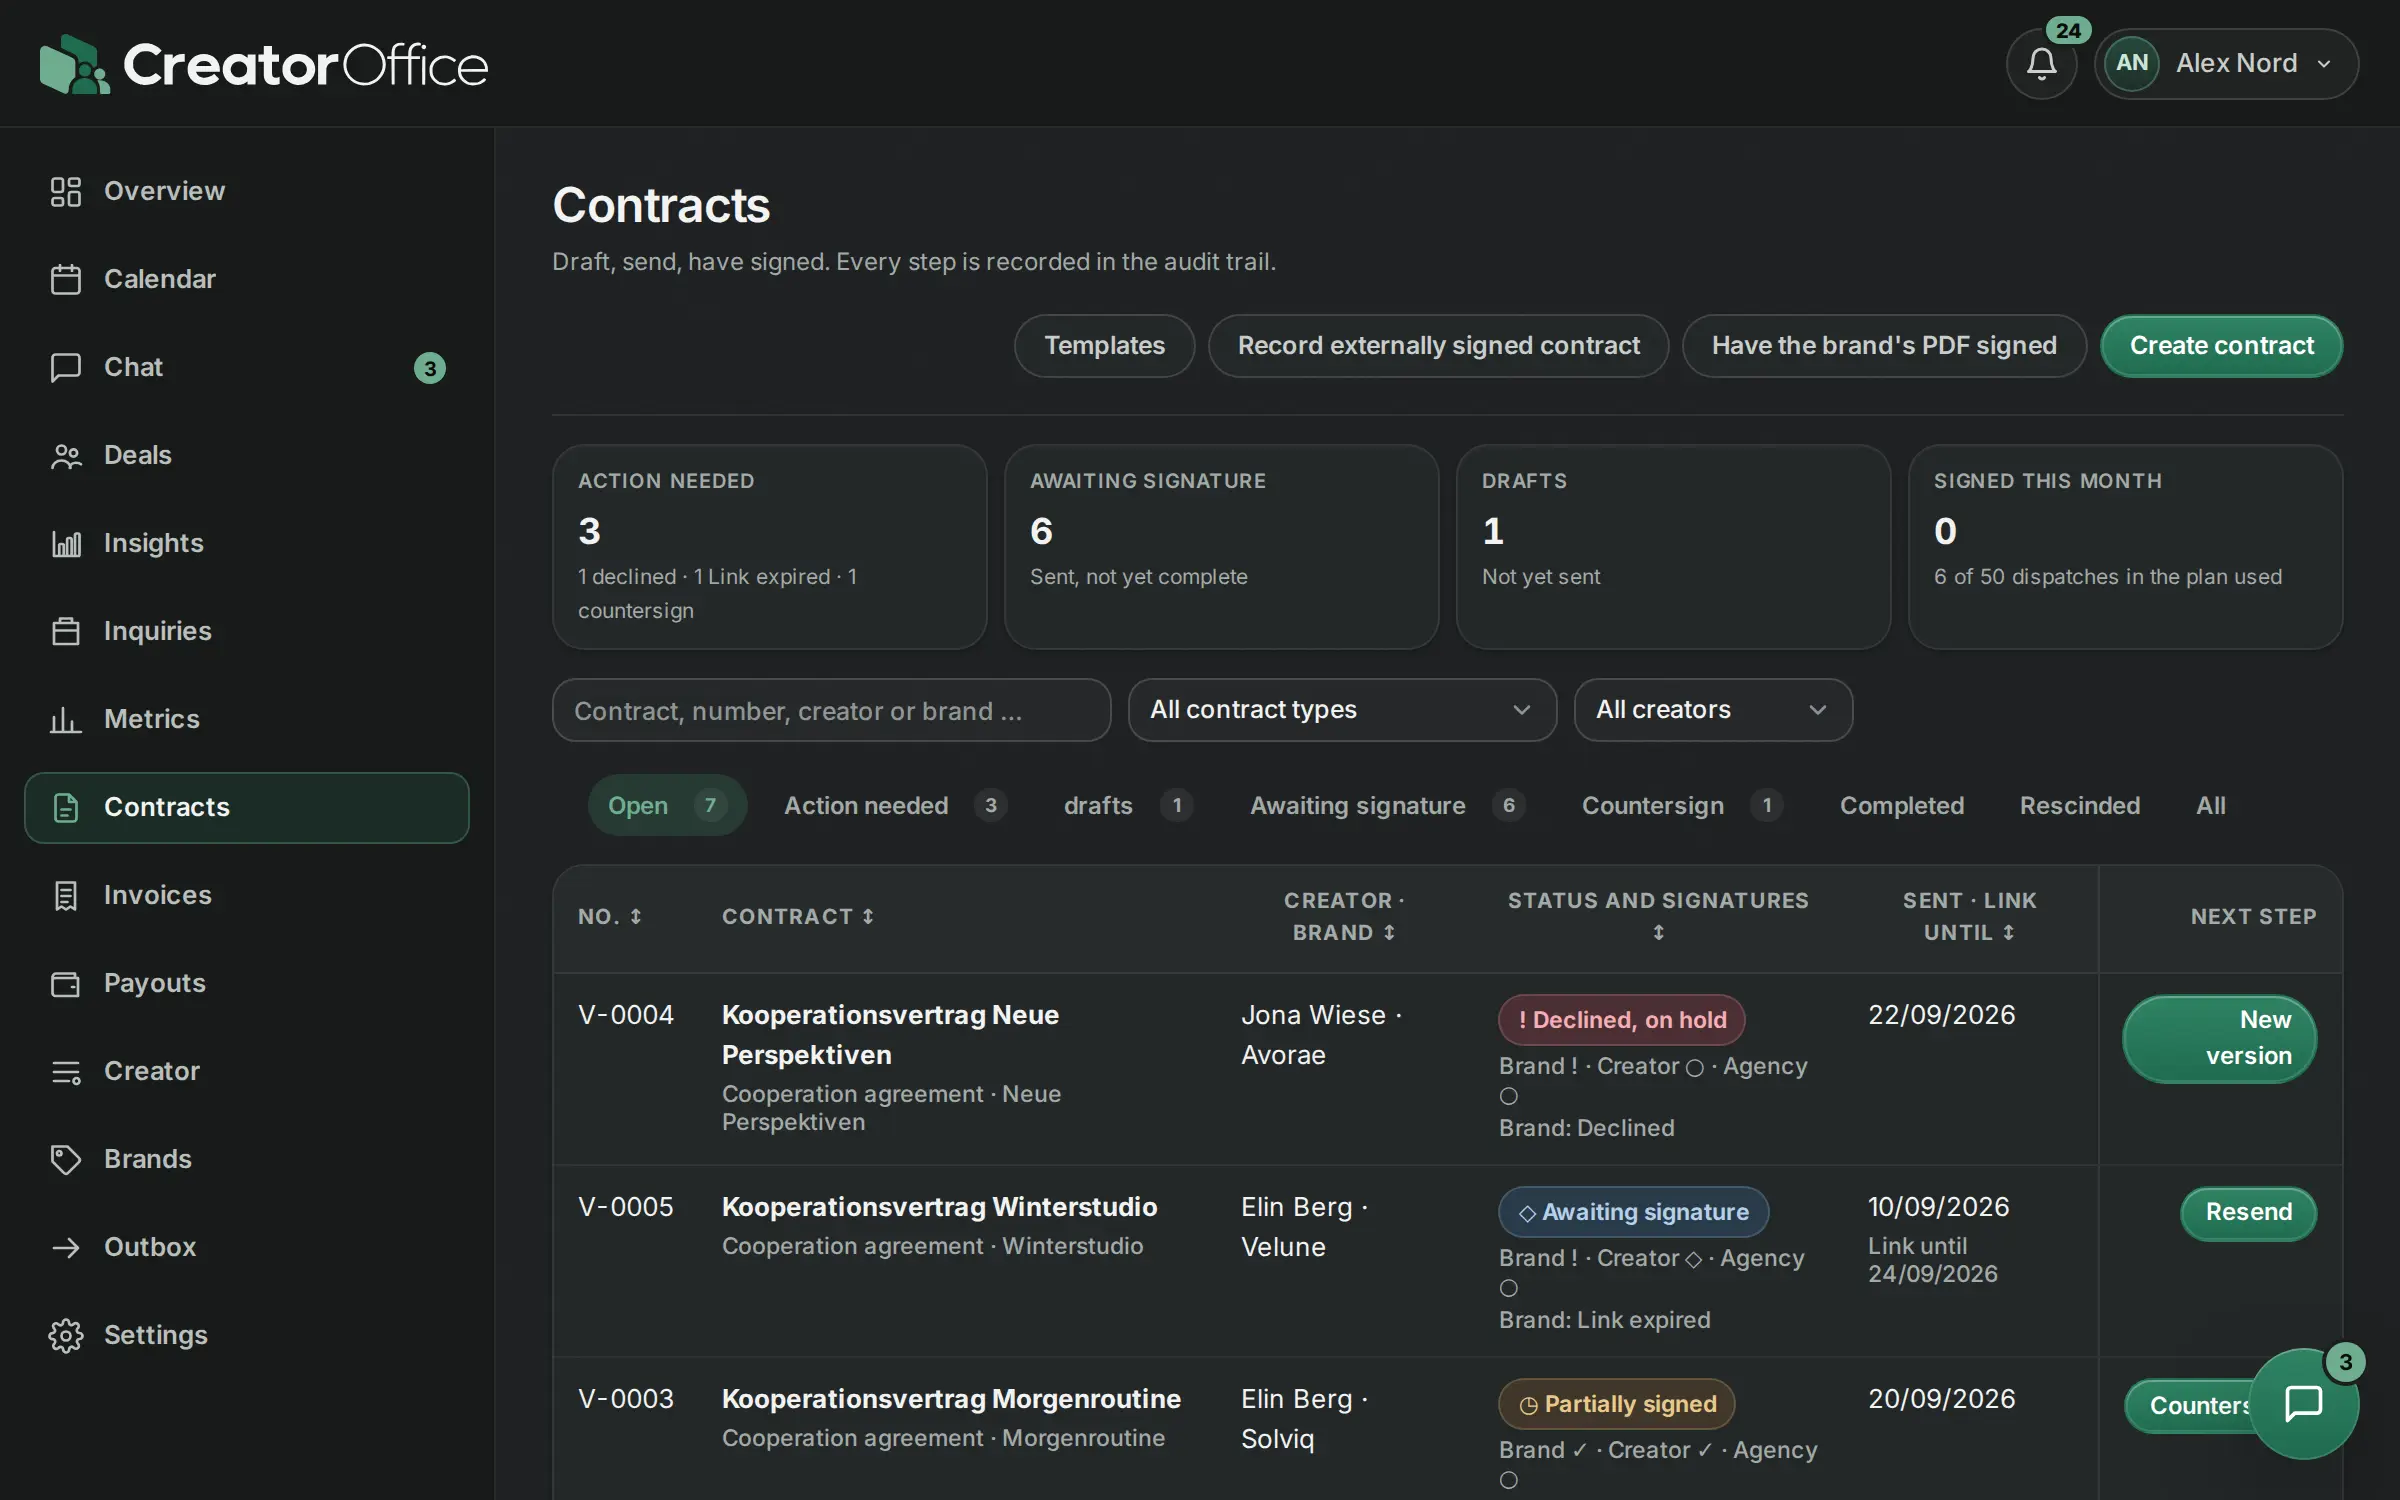The height and width of the screenshot is (1500, 2400).
Task: Select the Rescinded filter tab
Action: pyautogui.click(x=2080, y=805)
